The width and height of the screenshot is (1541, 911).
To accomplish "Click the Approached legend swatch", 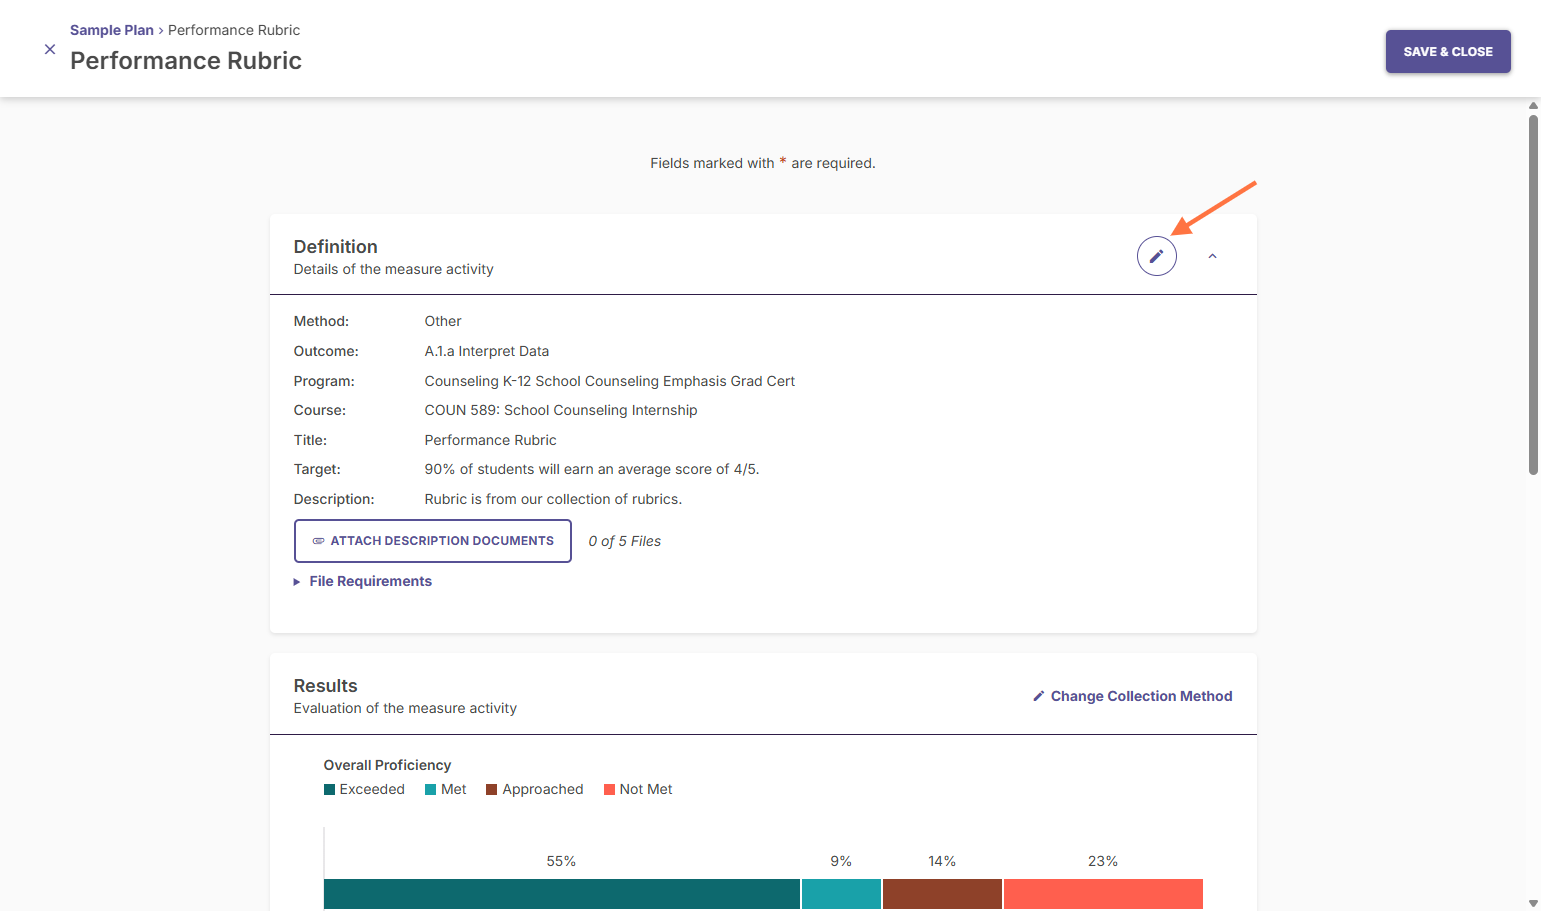I will coord(491,789).
